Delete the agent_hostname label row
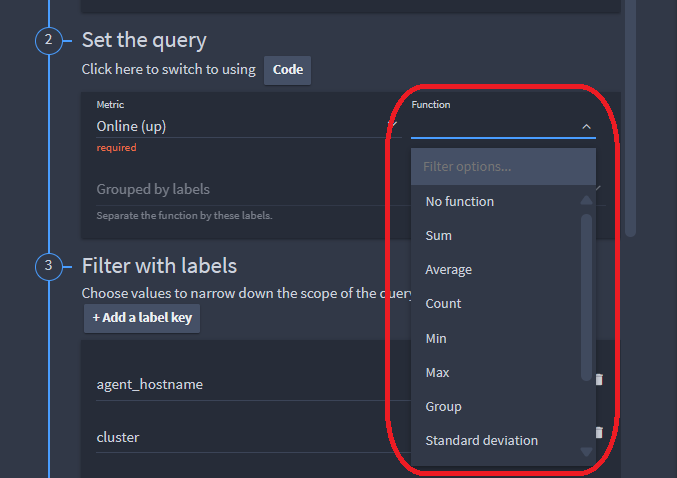This screenshot has width=677, height=478. click(x=599, y=379)
